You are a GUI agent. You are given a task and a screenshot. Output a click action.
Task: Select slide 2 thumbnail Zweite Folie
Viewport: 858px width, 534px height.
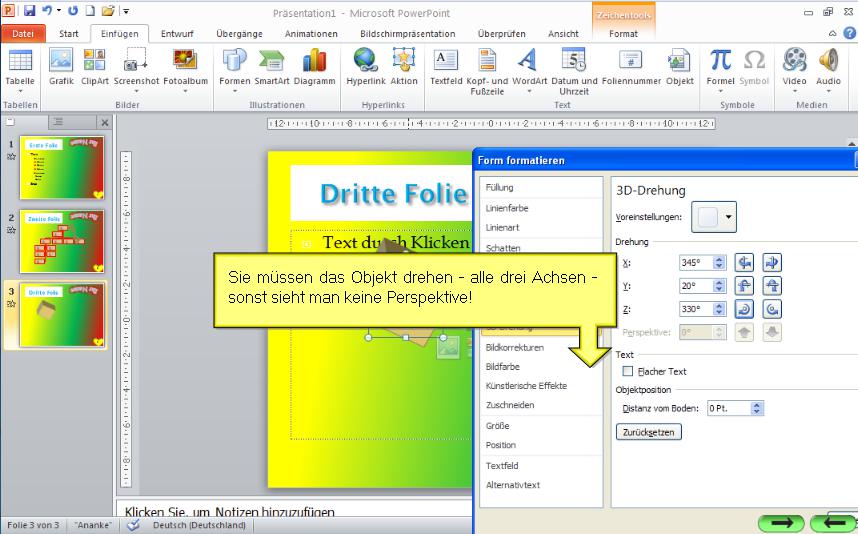(x=62, y=241)
